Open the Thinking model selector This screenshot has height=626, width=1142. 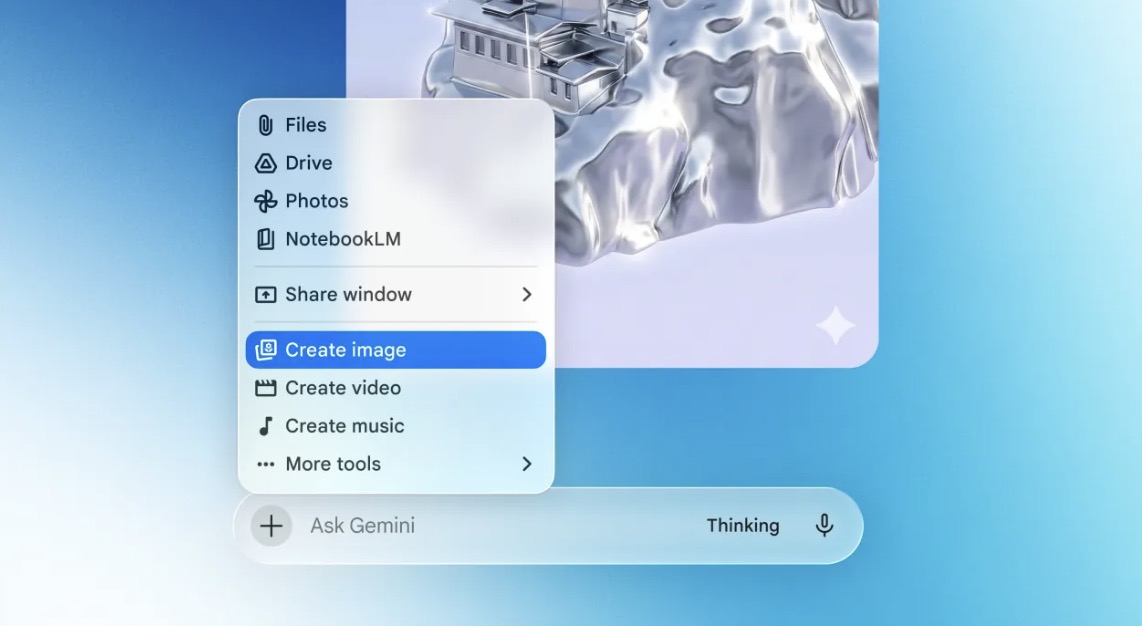tap(742, 526)
